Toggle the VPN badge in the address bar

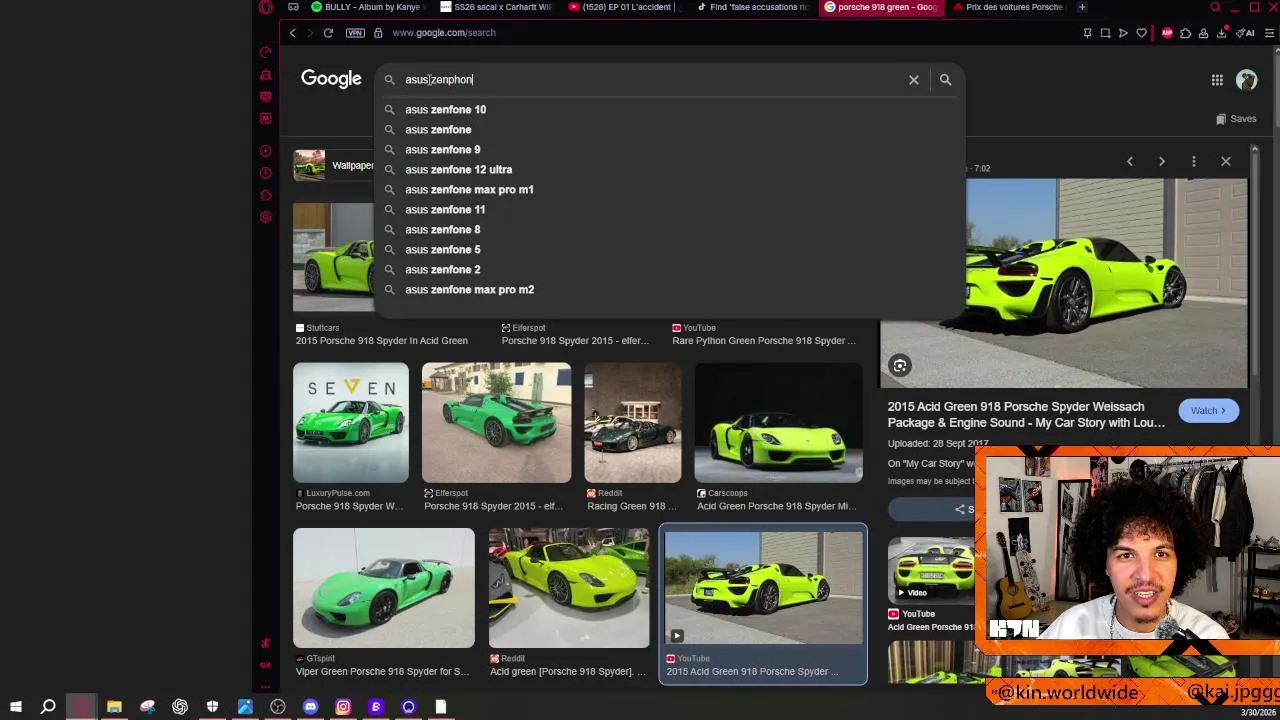[x=355, y=33]
